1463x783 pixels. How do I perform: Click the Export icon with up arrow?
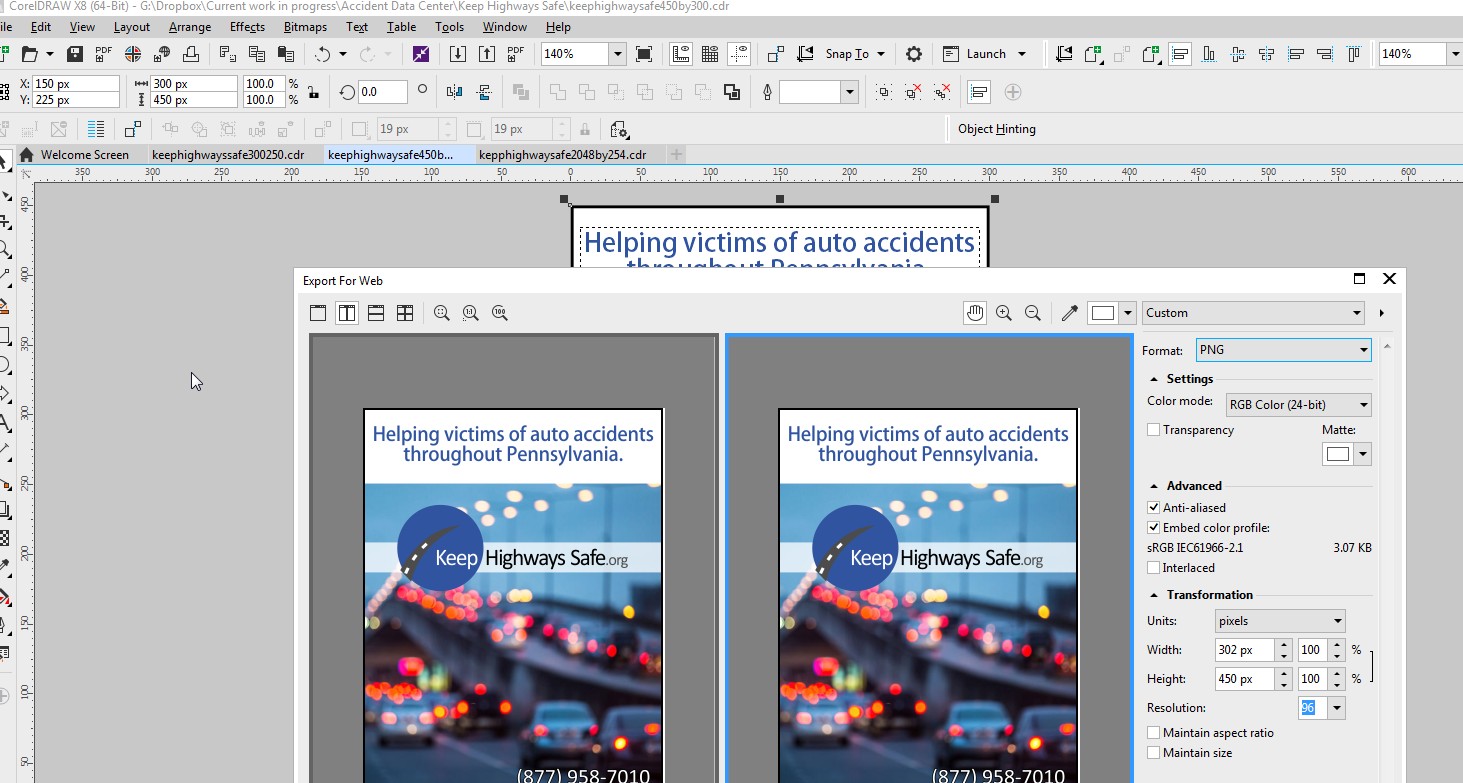486,54
